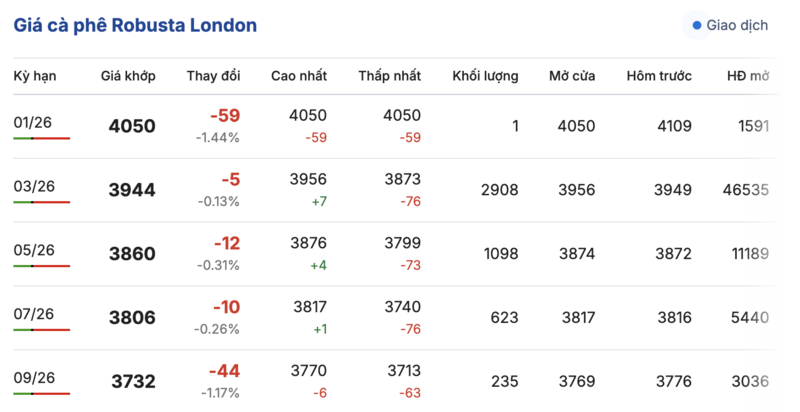Viewport: 800px width, 412px height.
Task: Click the 4050 matched price for 01/26
Action: pyautogui.click(x=132, y=126)
